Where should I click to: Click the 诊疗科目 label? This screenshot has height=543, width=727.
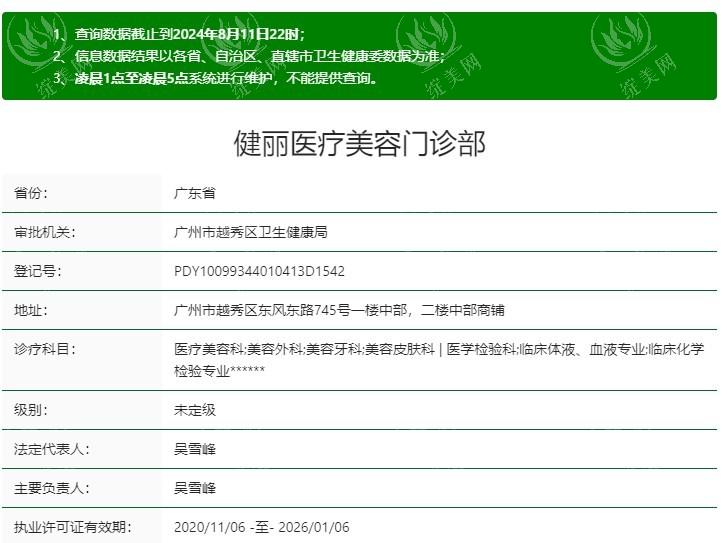(x=45, y=349)
